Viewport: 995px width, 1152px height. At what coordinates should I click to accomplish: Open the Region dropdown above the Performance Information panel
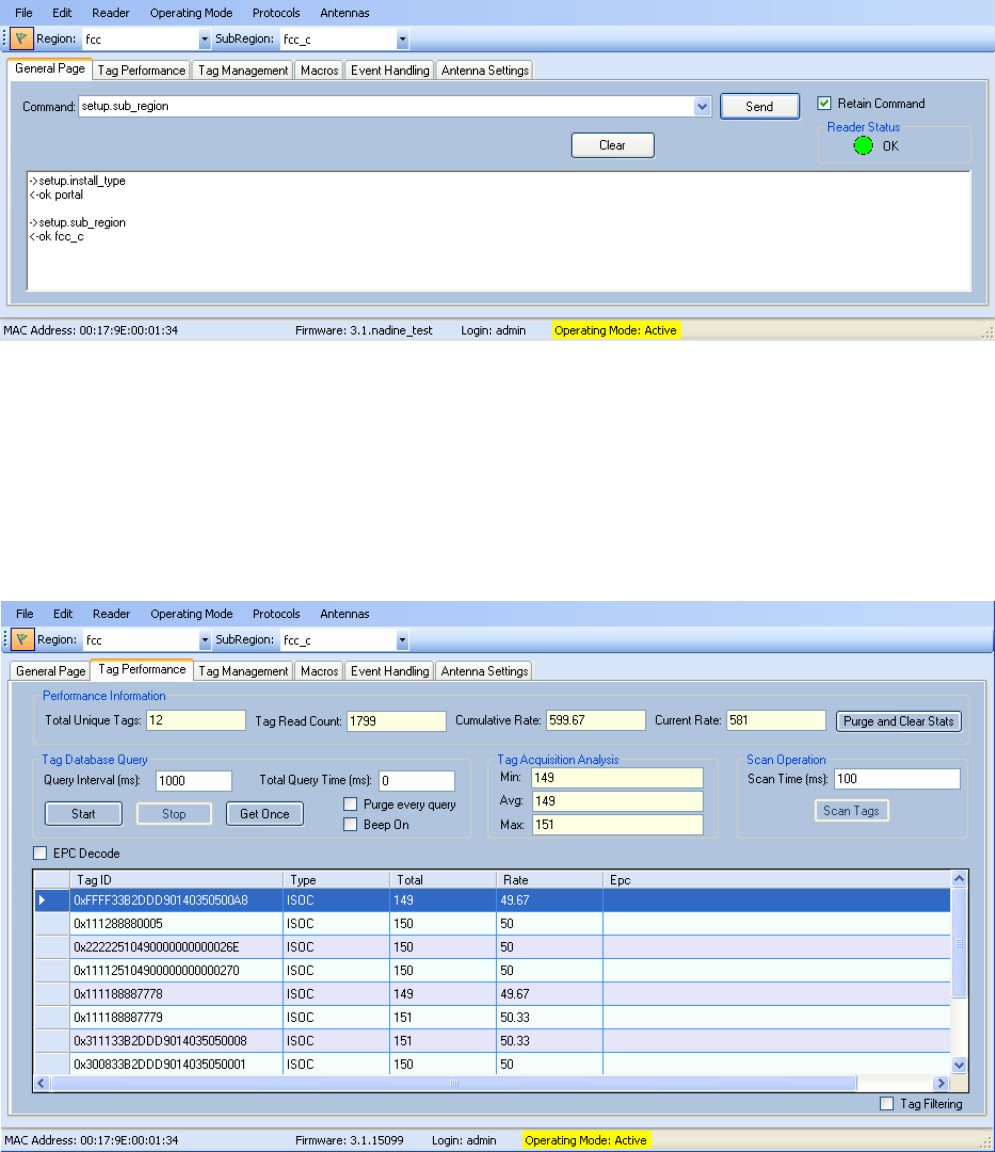(205, 640)
